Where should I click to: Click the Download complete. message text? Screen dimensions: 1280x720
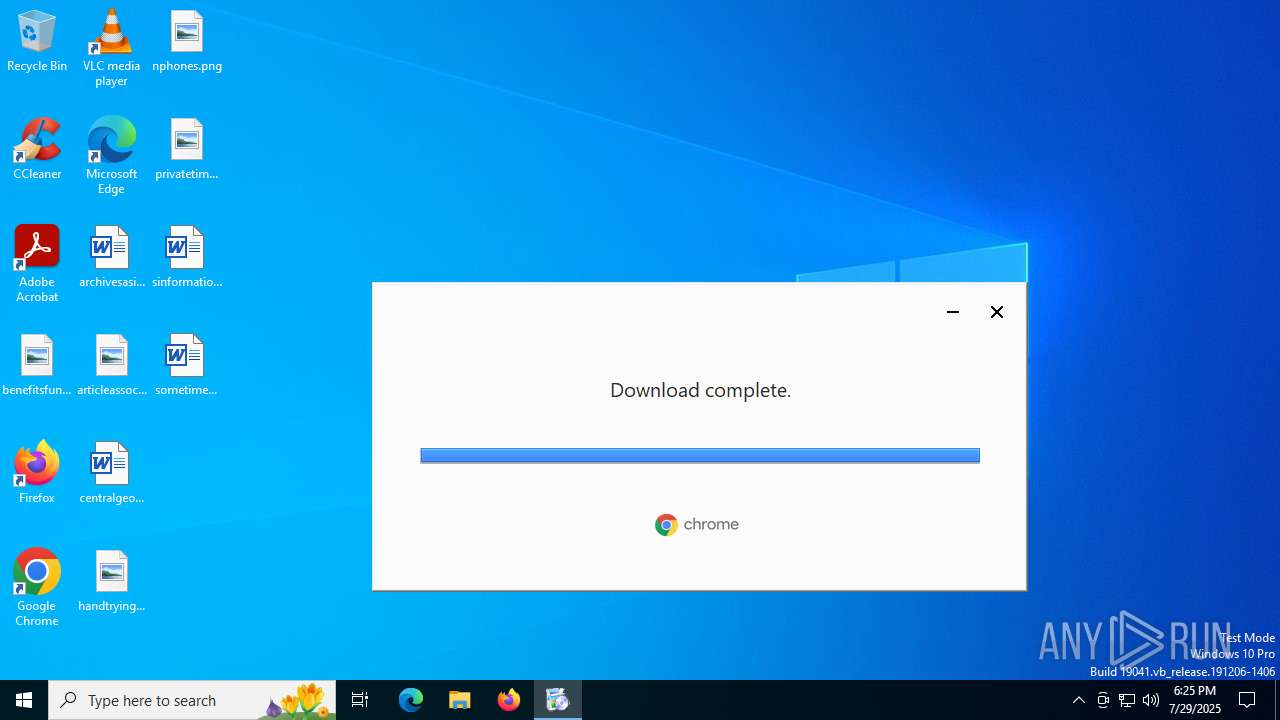700,390
